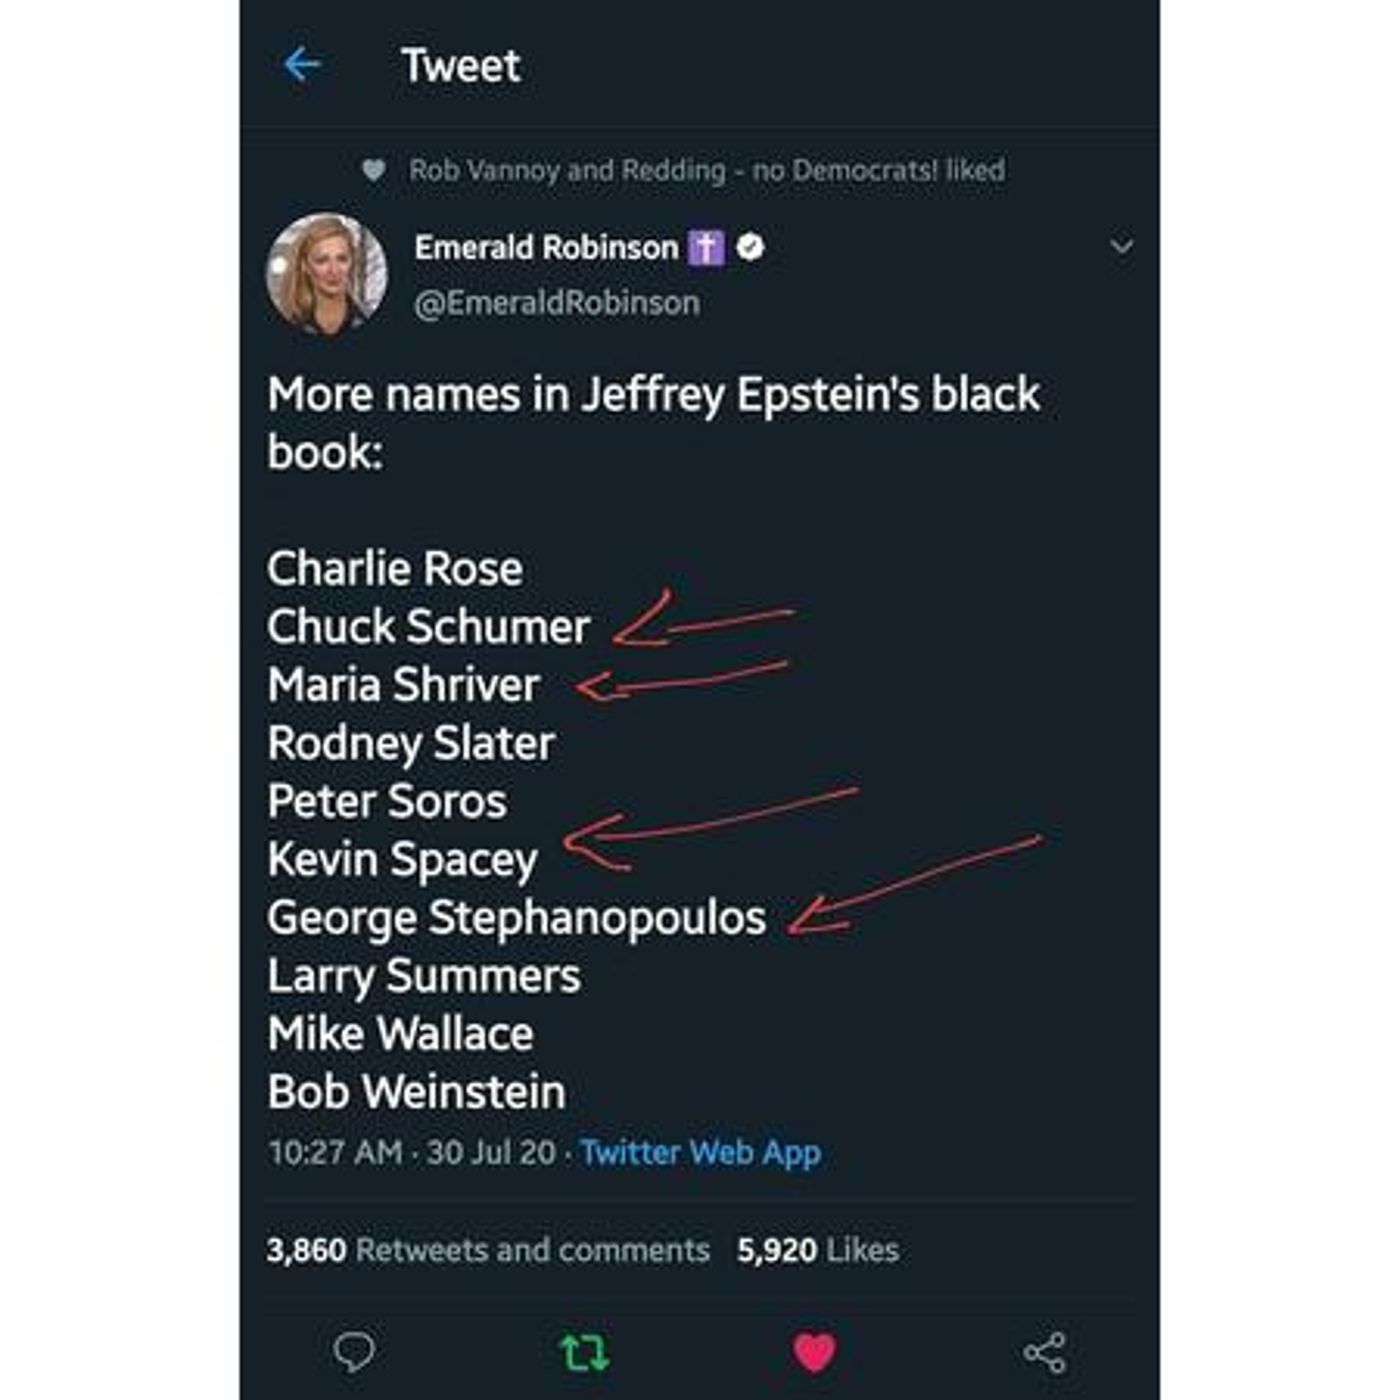Click the verified badge beside the name
The width and height of the screenshot is (1400, 1400).
pyautogui.click(x=750, y=247)
